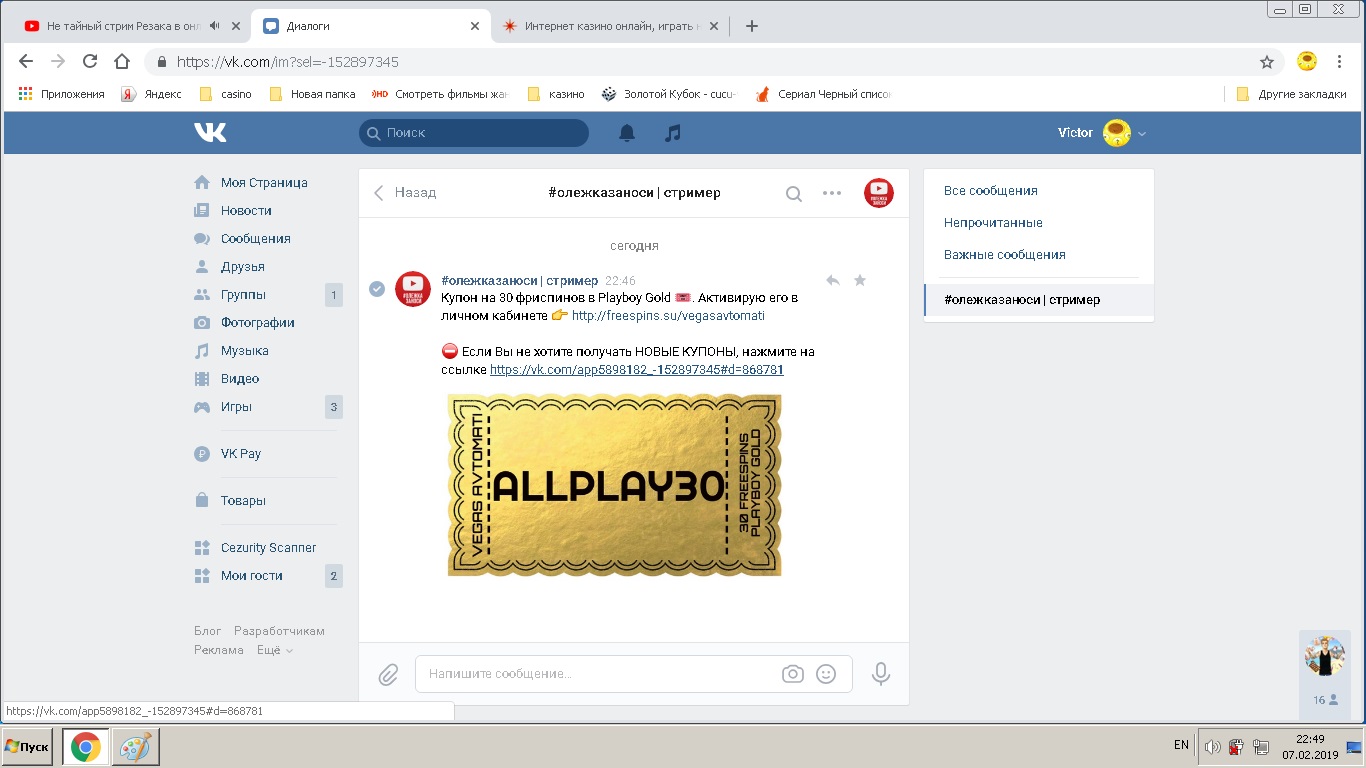This screenshot has width=1366, height=768.
Task: Open the vk.com/app5898182 unsubscribe link
Action: coord(636,370)
